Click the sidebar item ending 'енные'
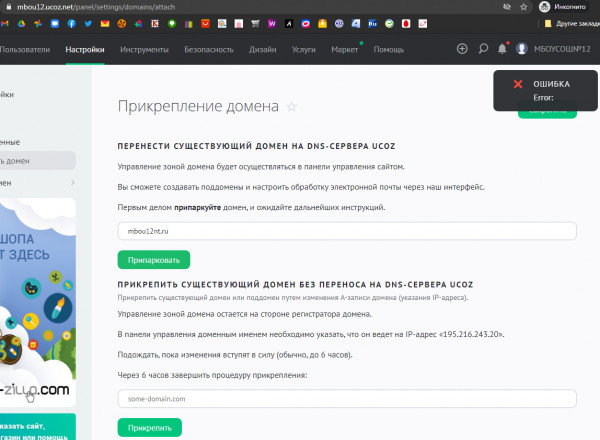Image resolution: width=600 pixels, height=440 pixels. click(x=10, y=142)
